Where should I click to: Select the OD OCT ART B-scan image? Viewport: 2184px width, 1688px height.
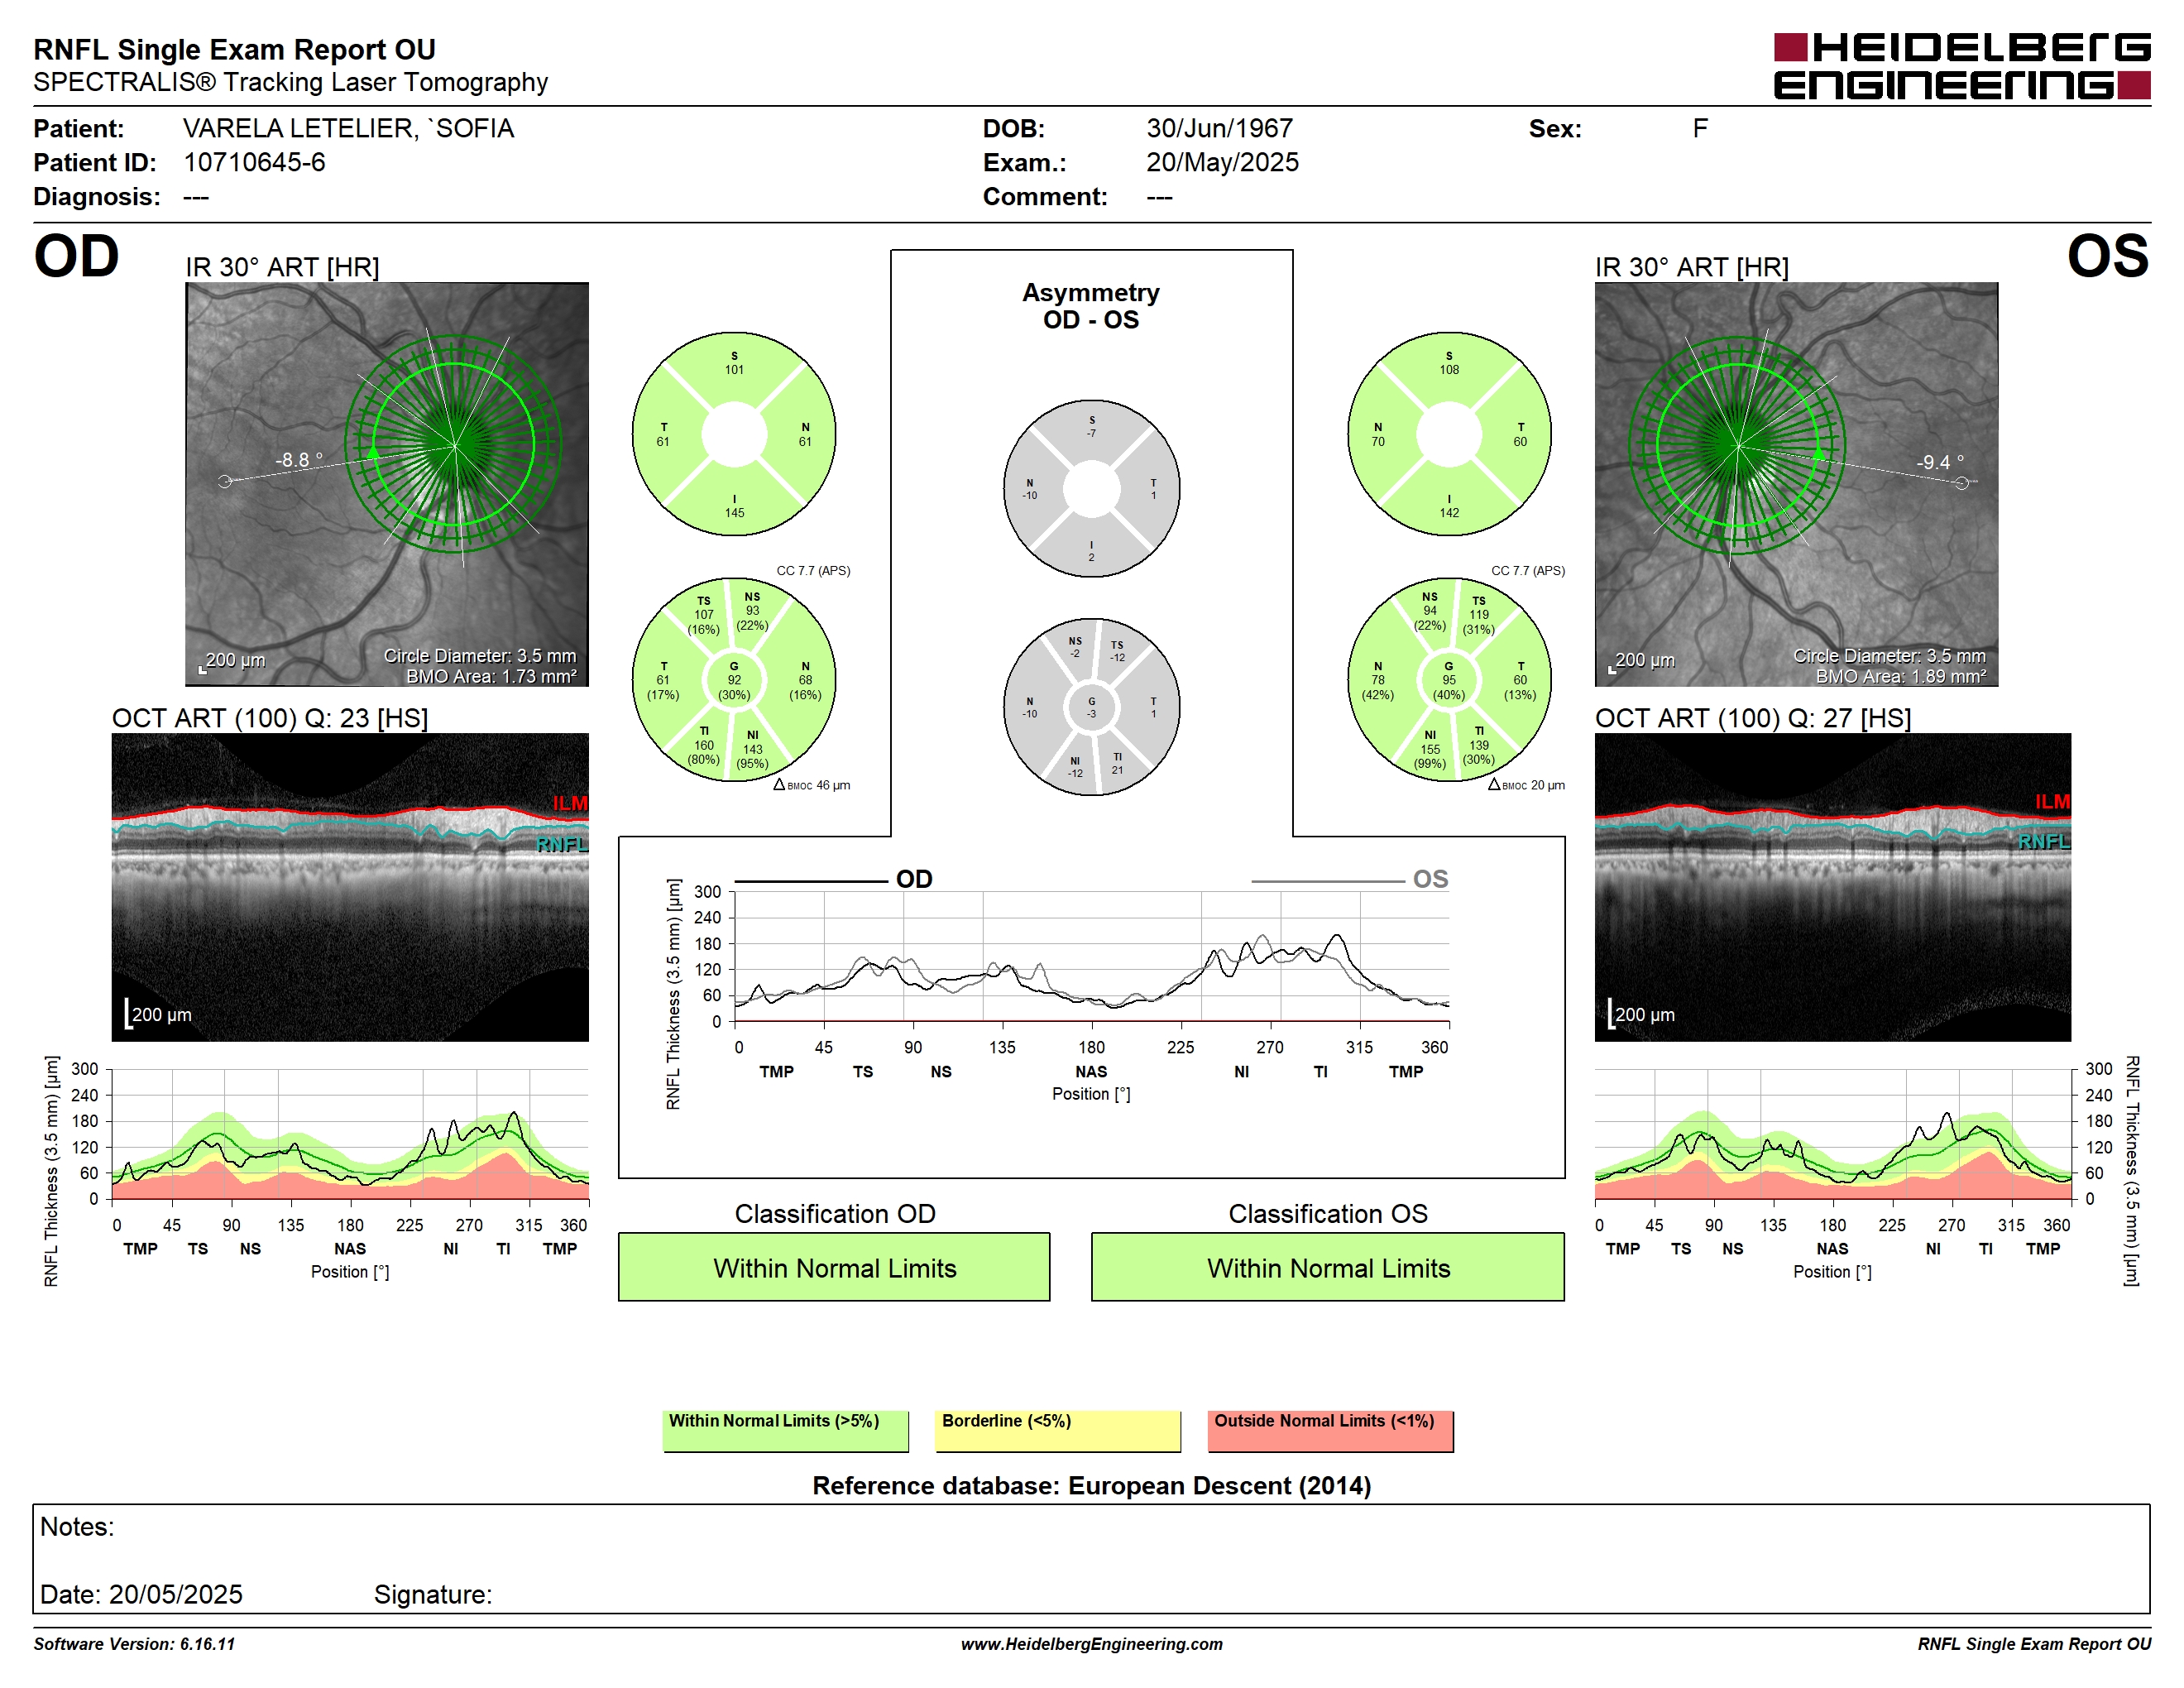pyautogui.click(x=350, y=887)
